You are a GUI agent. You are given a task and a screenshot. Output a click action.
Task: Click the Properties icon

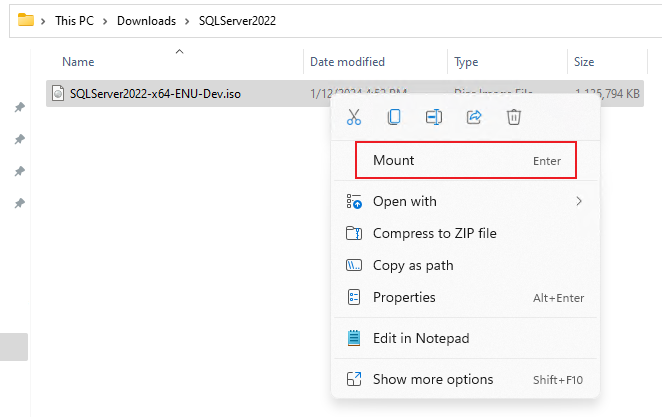point(354,297)
